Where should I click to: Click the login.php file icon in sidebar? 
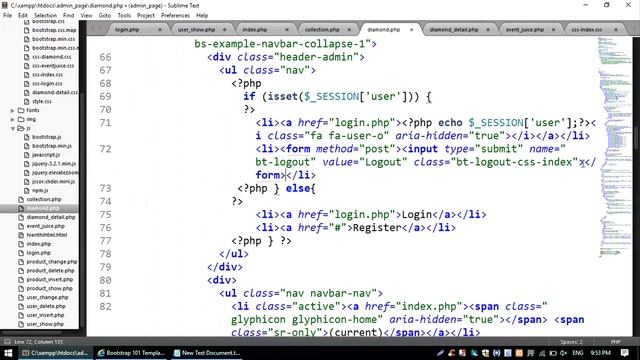point(21,253)
